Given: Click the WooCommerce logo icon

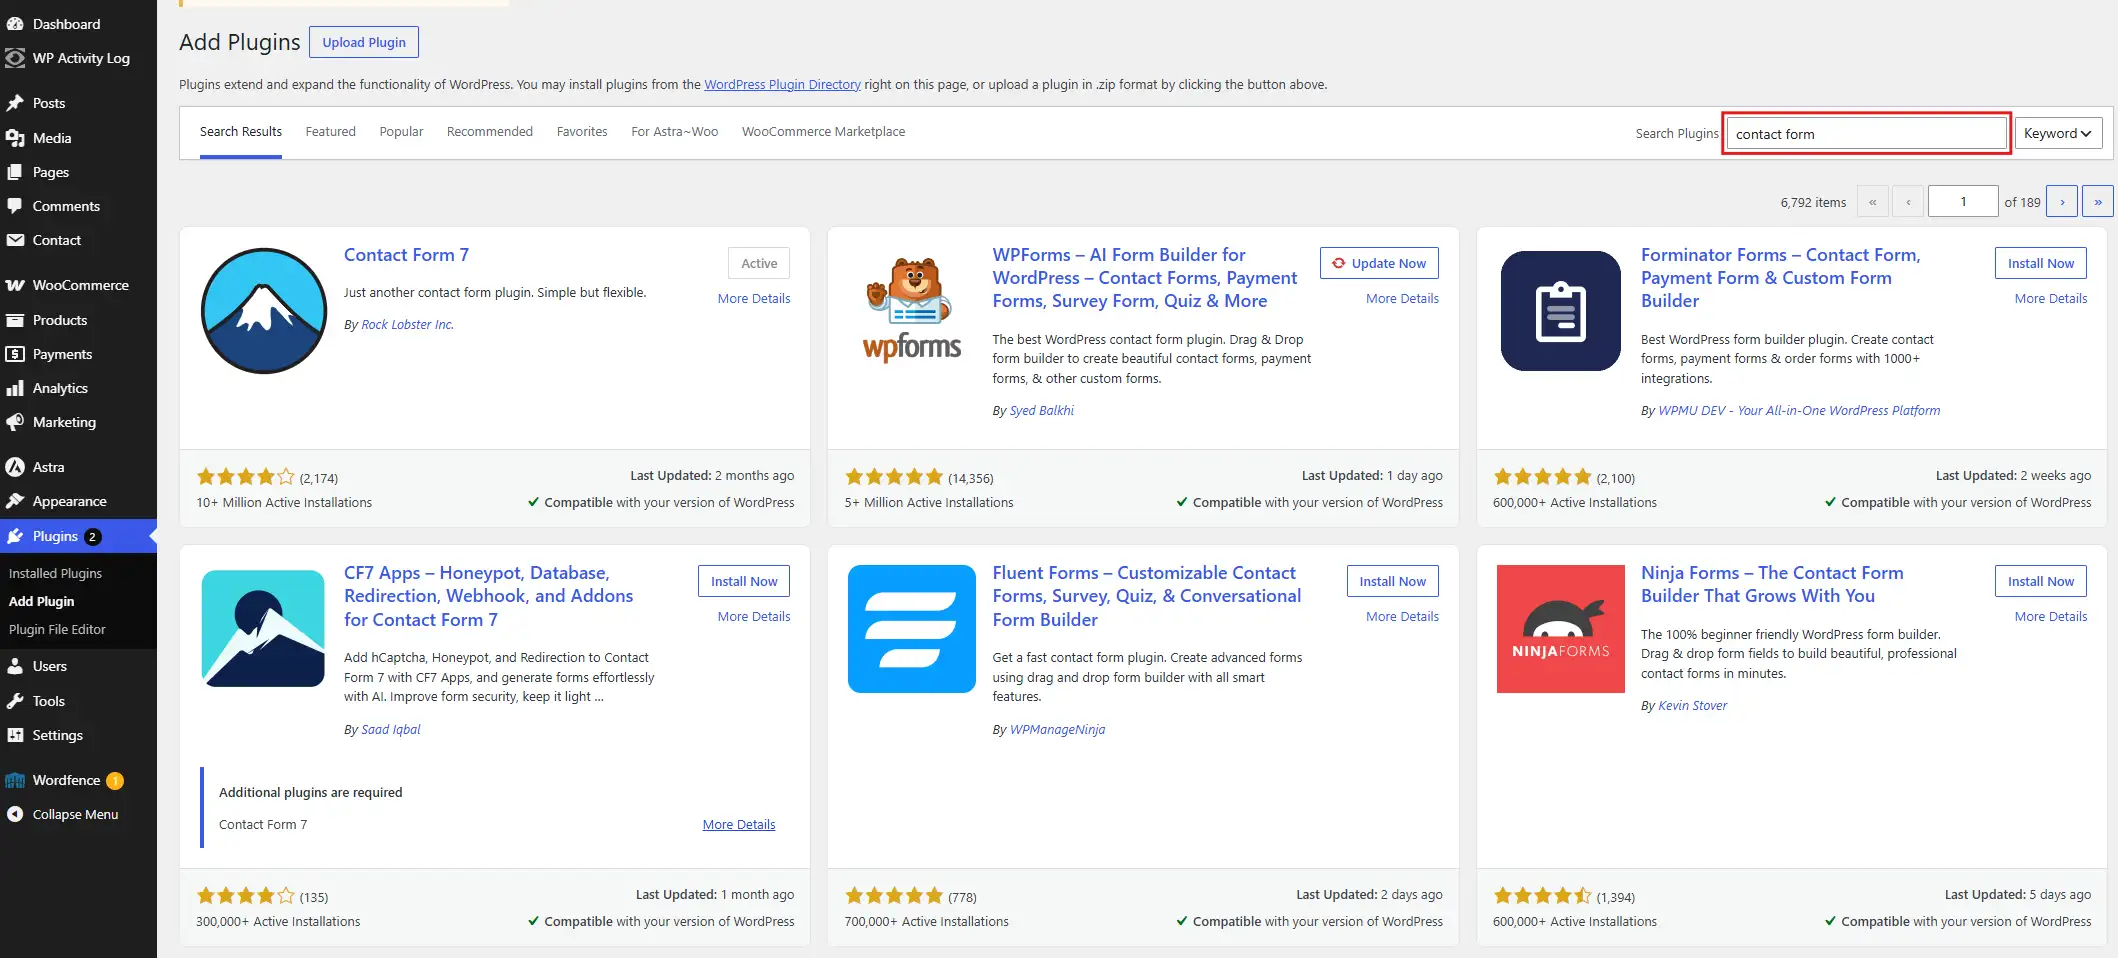Looking at the screenshot, I should click(15, 285).
